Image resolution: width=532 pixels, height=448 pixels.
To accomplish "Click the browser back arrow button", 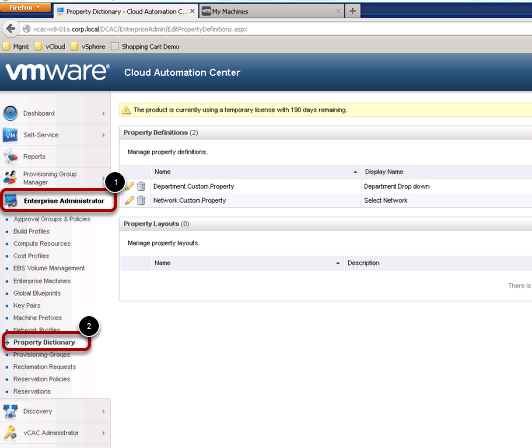I will point(10,29).
